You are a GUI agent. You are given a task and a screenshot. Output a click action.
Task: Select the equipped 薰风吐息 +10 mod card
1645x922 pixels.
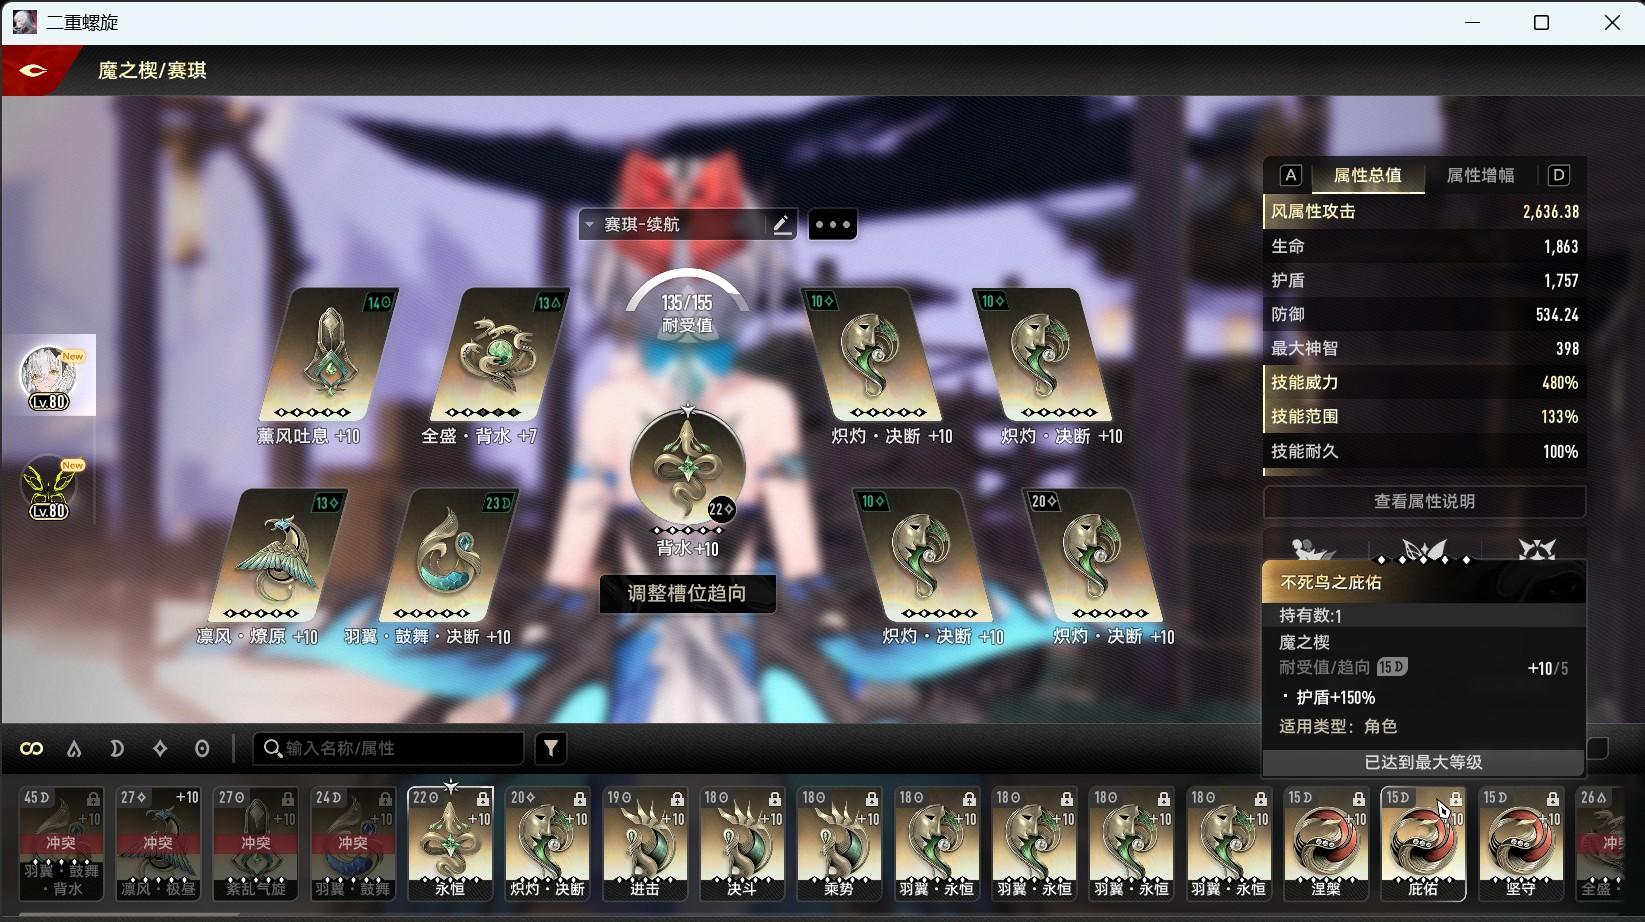pyautogui.click(x=328, y=356)
